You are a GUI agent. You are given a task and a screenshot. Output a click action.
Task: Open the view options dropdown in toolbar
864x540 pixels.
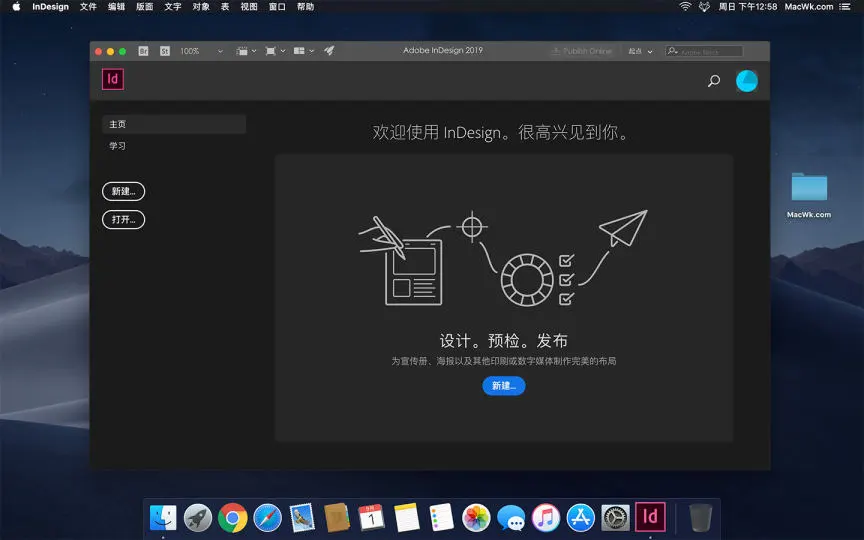pos(246,51)
